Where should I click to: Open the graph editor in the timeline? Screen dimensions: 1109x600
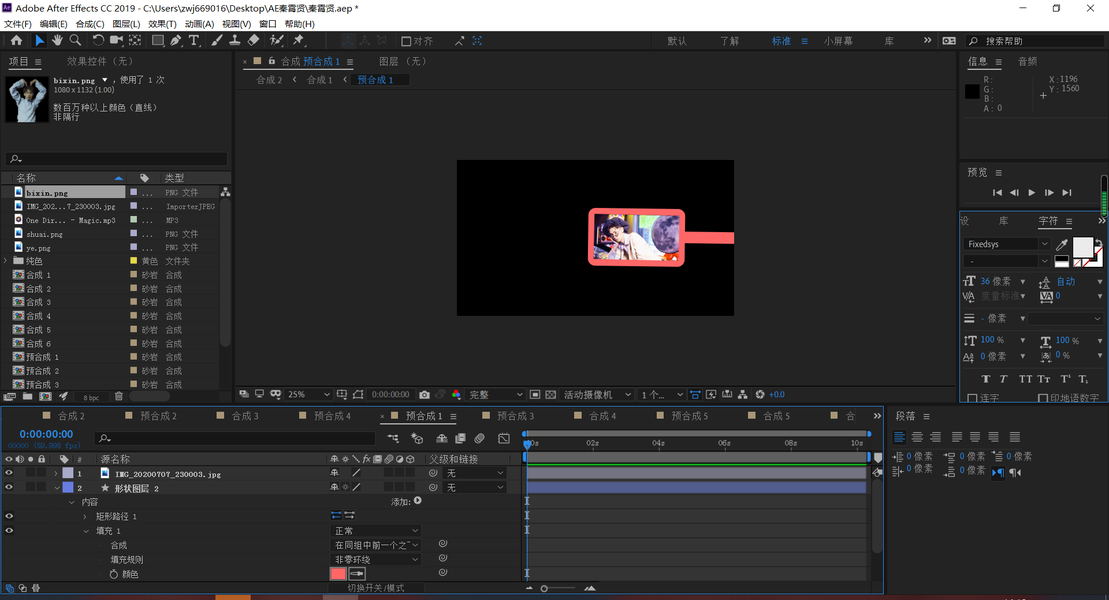(504, 439)
